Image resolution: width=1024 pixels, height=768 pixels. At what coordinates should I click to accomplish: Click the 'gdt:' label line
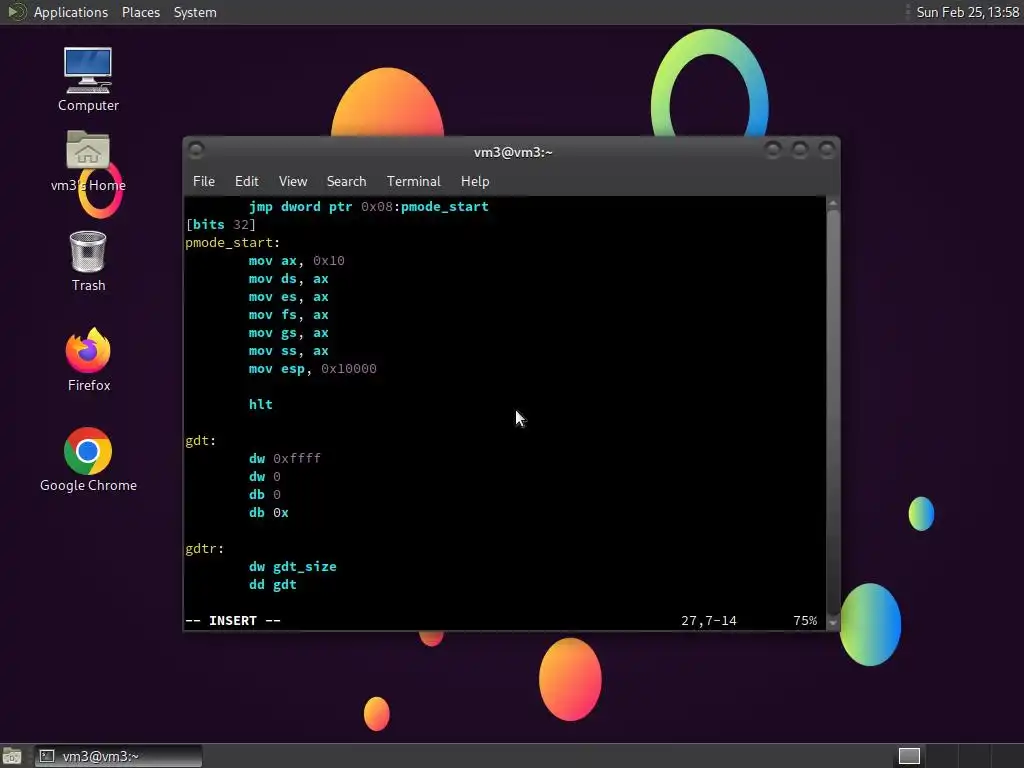tap(200, 441)
